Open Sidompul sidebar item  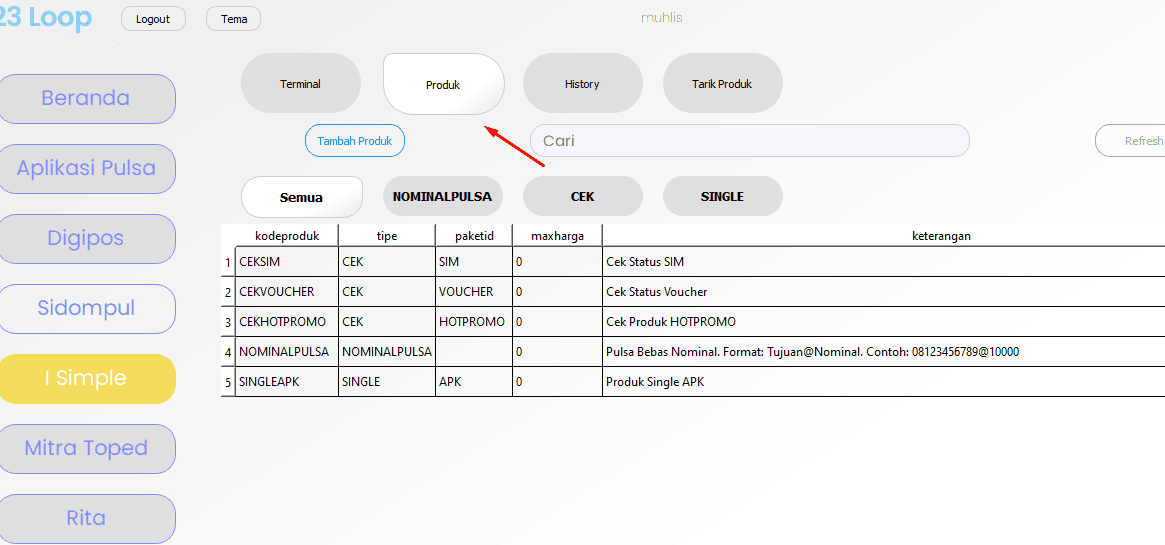pos(86,308)
